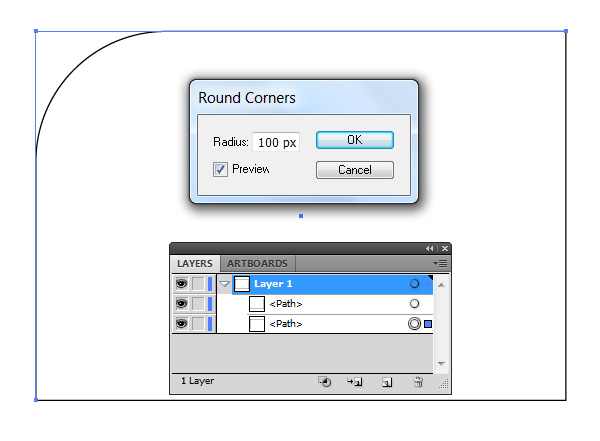600x441 pixels.
Task: Click the Make/Release Clipping Mask icon
Action: 325,382
